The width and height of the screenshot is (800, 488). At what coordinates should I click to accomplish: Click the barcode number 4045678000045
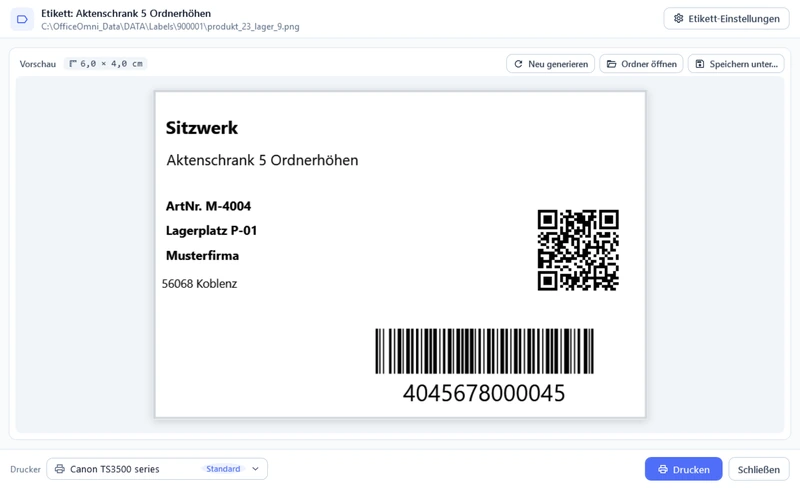tap(484, 393)
